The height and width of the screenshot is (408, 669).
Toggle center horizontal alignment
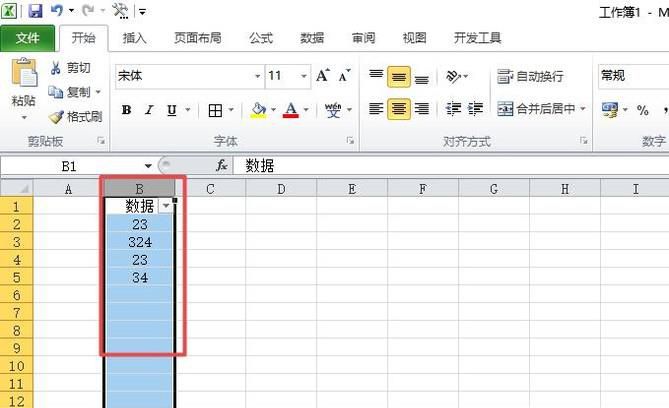point(399,109)
